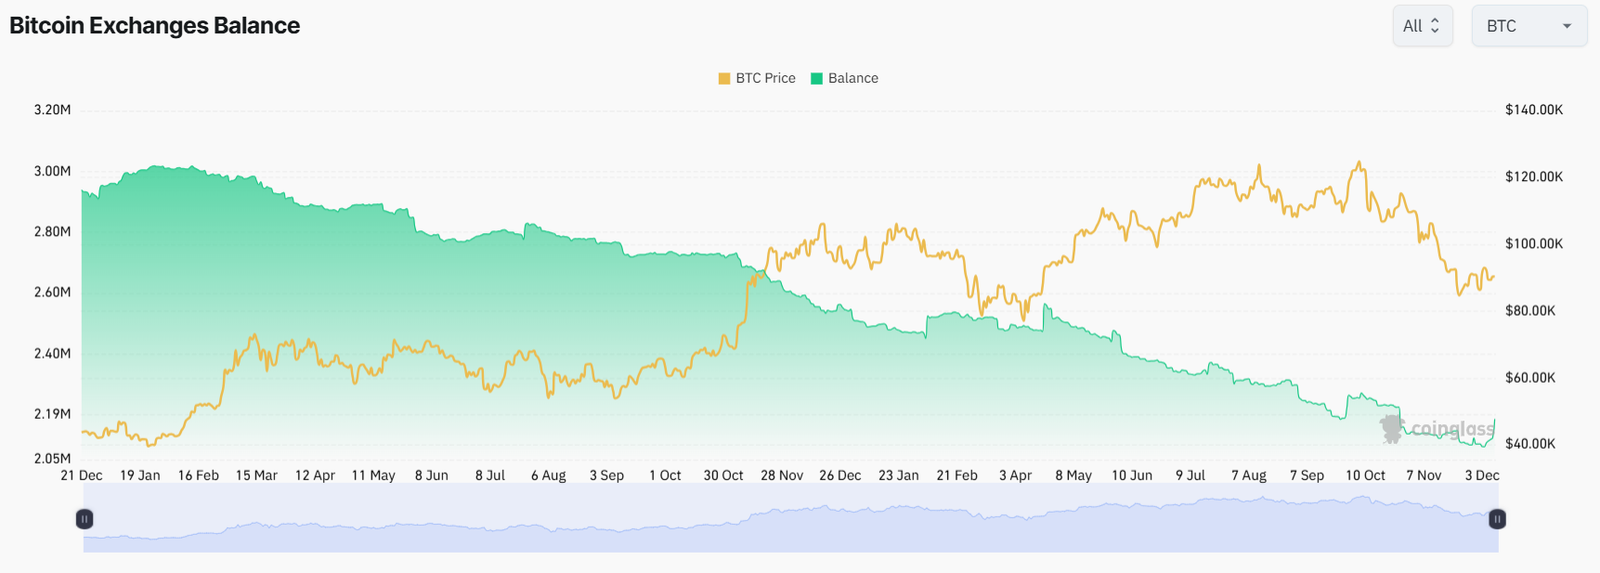The image size is (1600, 573).
Task: Select the "3 Dec" x-axis date label
Action: (x=1481, y=475)
